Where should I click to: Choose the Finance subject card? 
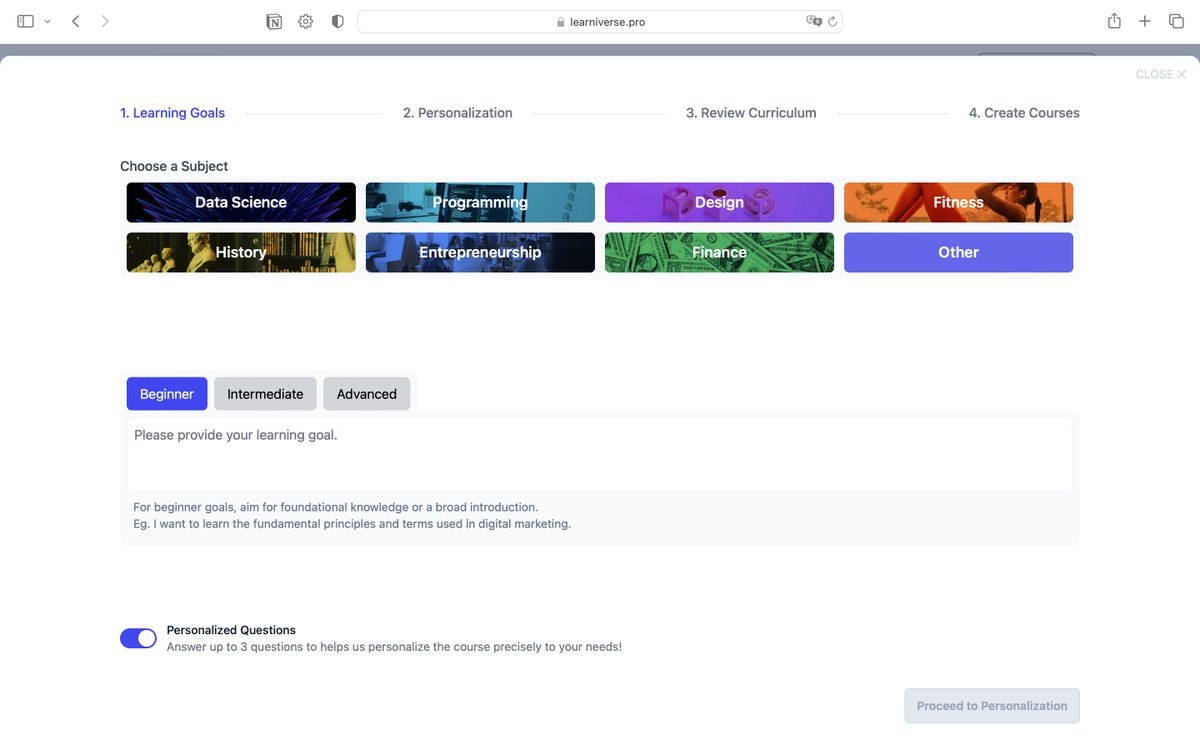[x=719, y=252]
